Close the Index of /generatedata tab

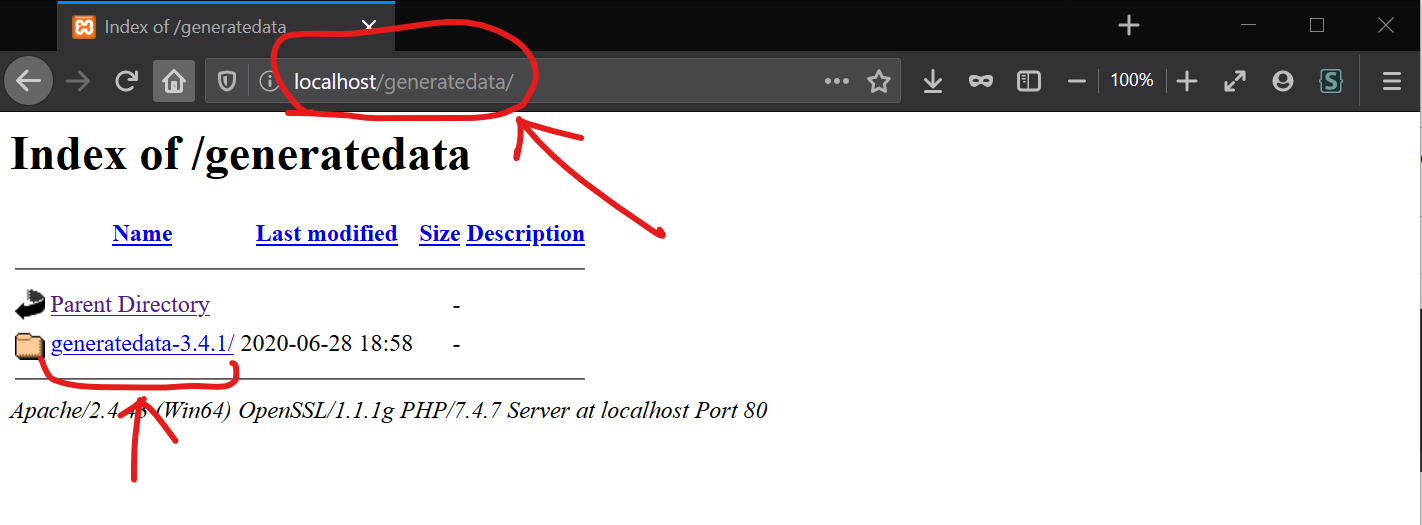[370, 27]
